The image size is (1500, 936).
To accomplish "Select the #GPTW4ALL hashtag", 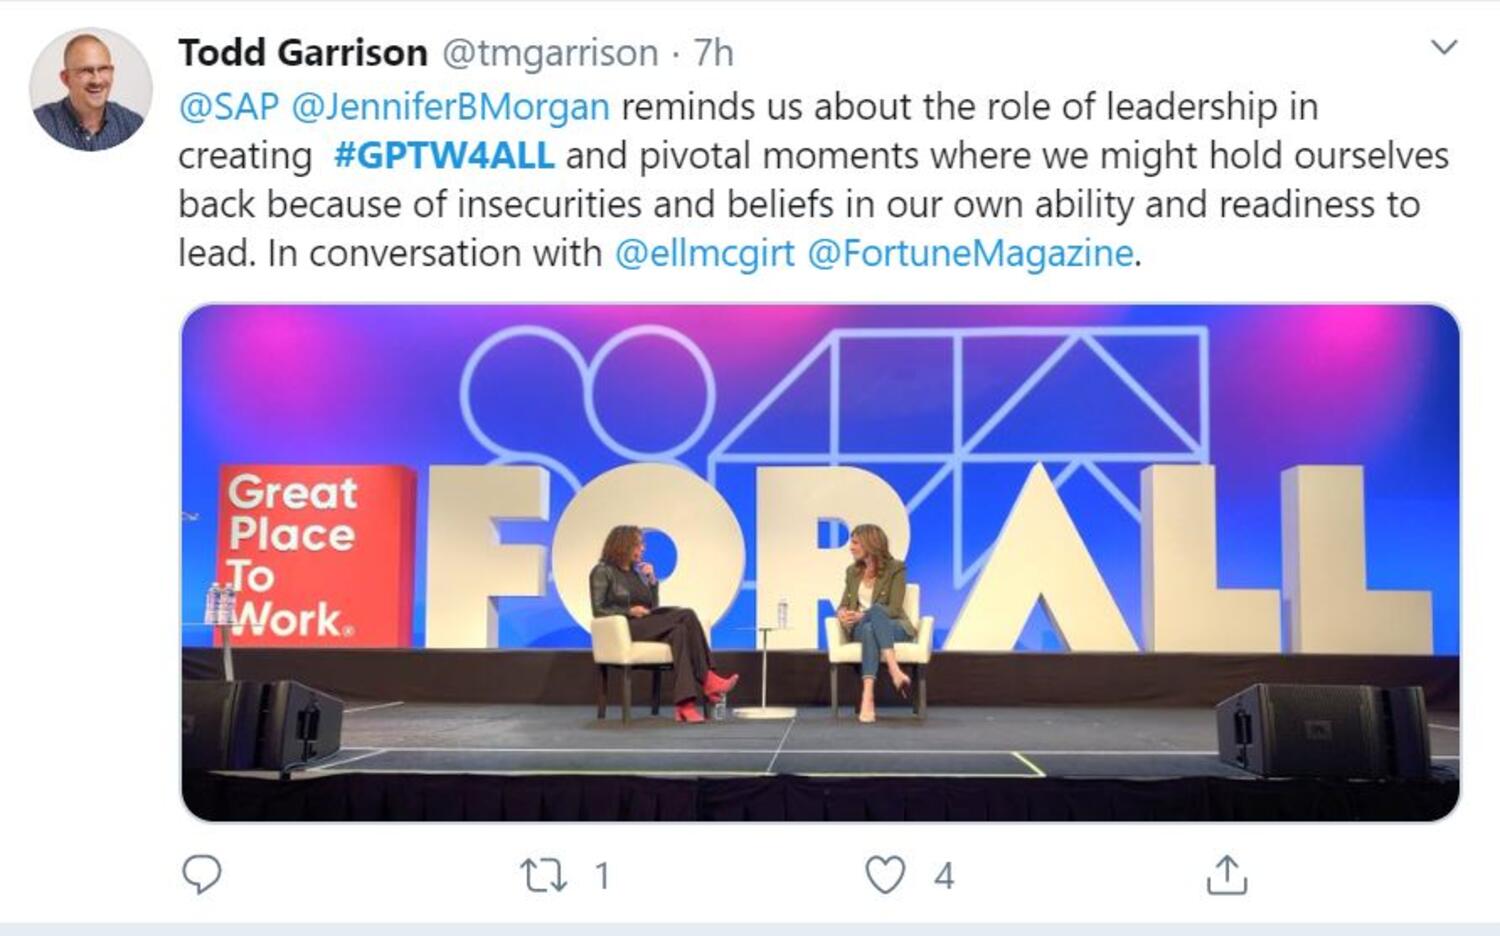I will pos(443,155).
